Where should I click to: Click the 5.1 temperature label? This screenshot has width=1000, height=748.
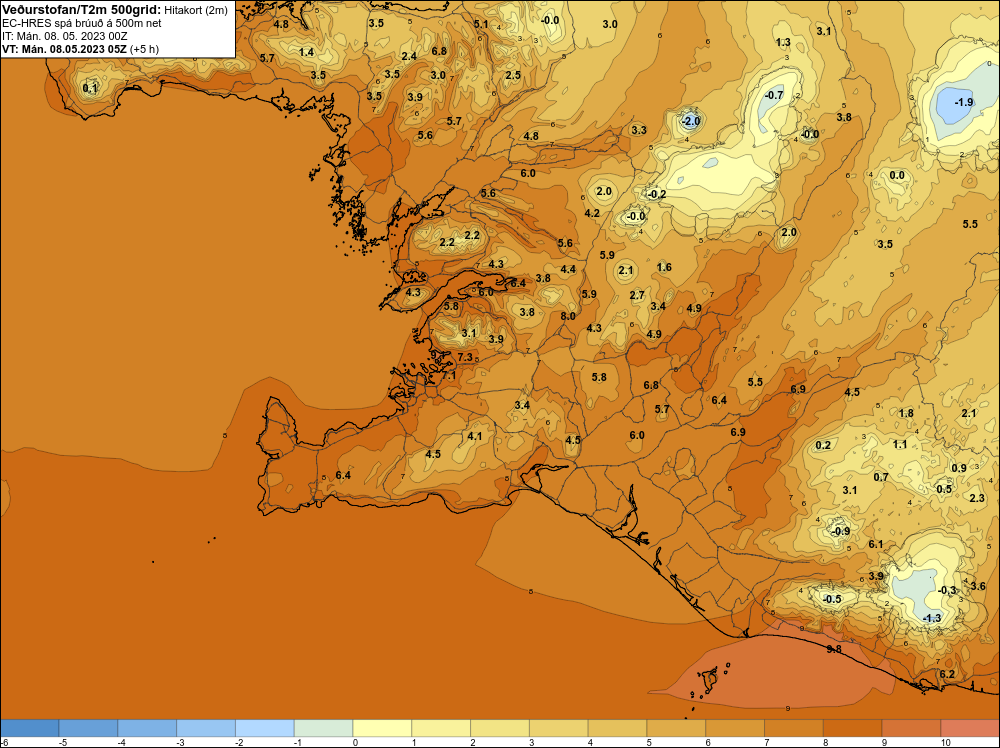[x=481, y=24]
